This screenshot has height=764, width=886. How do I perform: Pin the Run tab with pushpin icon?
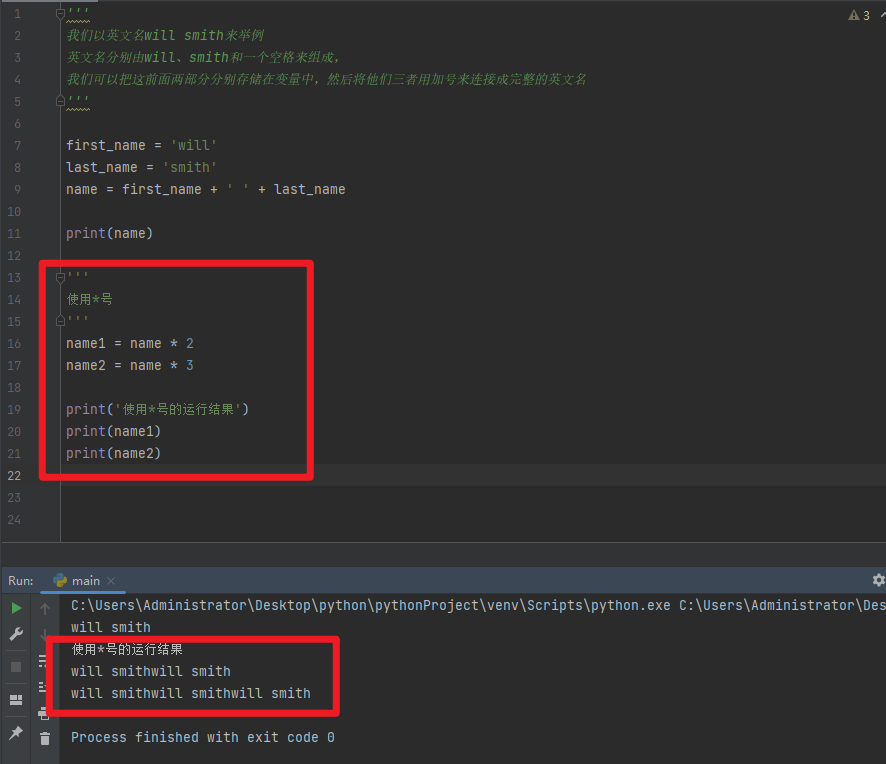tap(16, 733)
